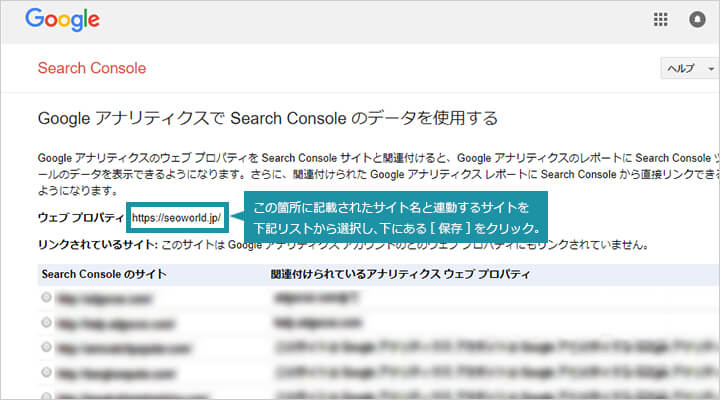
Task: Select the fourth radio button in the site list
Action: tap(46, 372)
